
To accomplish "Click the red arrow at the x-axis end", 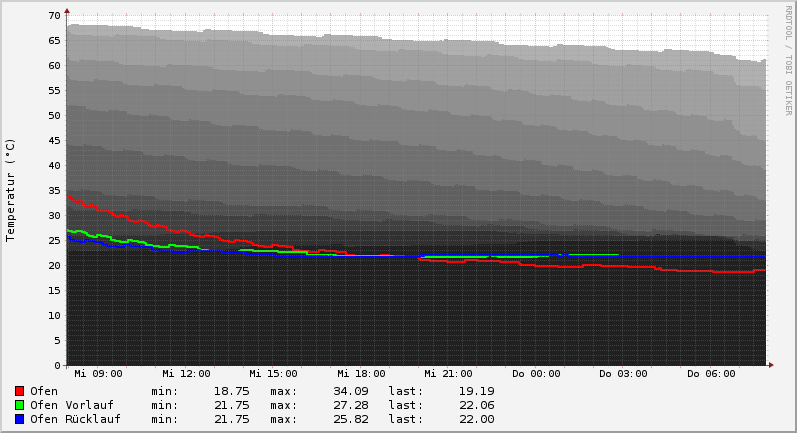I will pyautogui.click(x=771, y=365).
